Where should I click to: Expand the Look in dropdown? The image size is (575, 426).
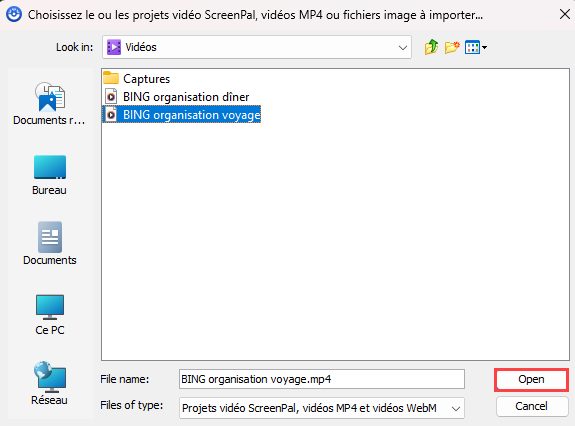tap(403, 47)
